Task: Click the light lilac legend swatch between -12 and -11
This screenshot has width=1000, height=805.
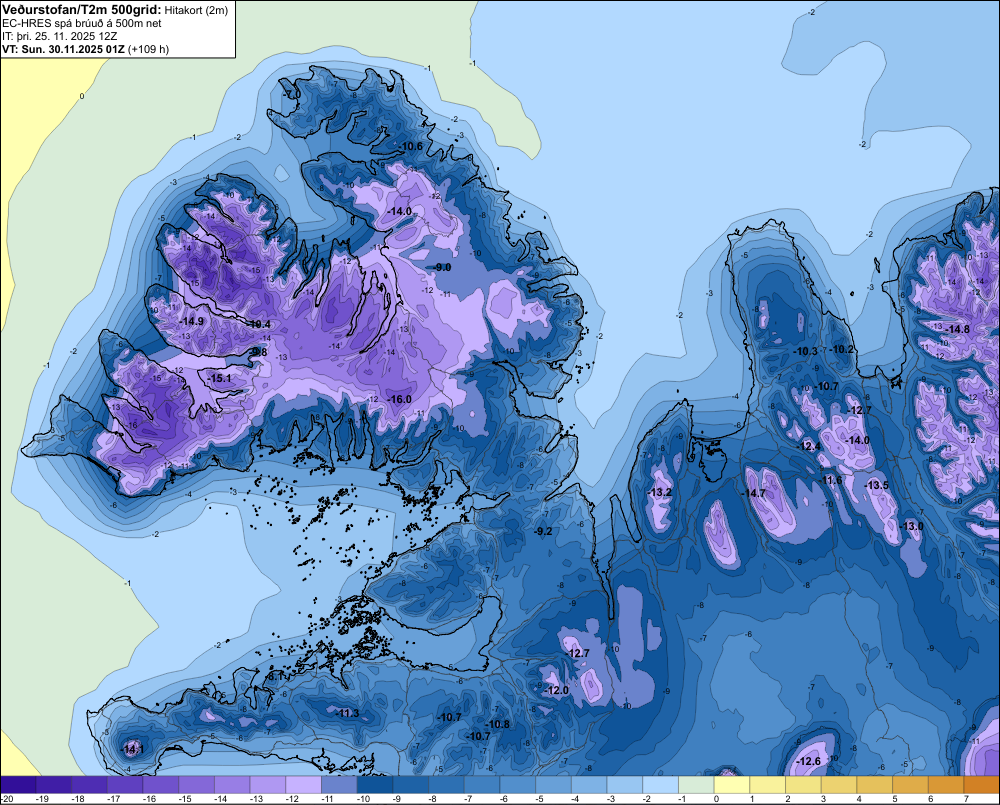Action: pos(304,785)
